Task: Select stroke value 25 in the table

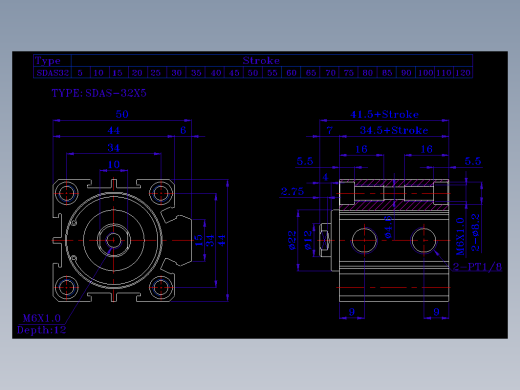Action: (156, 73)
